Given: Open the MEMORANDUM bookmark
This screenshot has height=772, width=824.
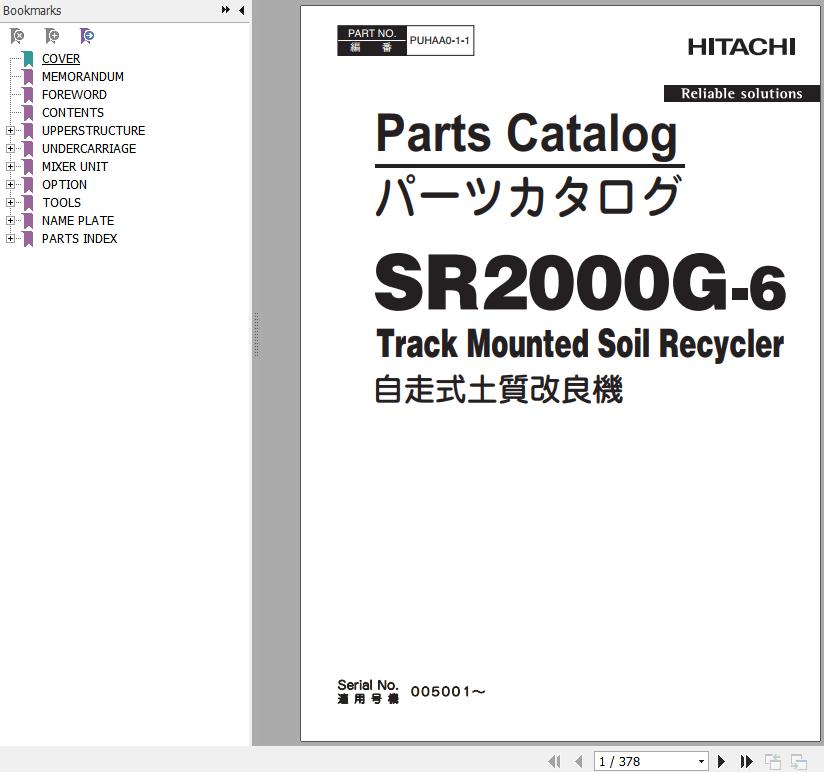Looking at the screenshot, I should click(83, 77).
